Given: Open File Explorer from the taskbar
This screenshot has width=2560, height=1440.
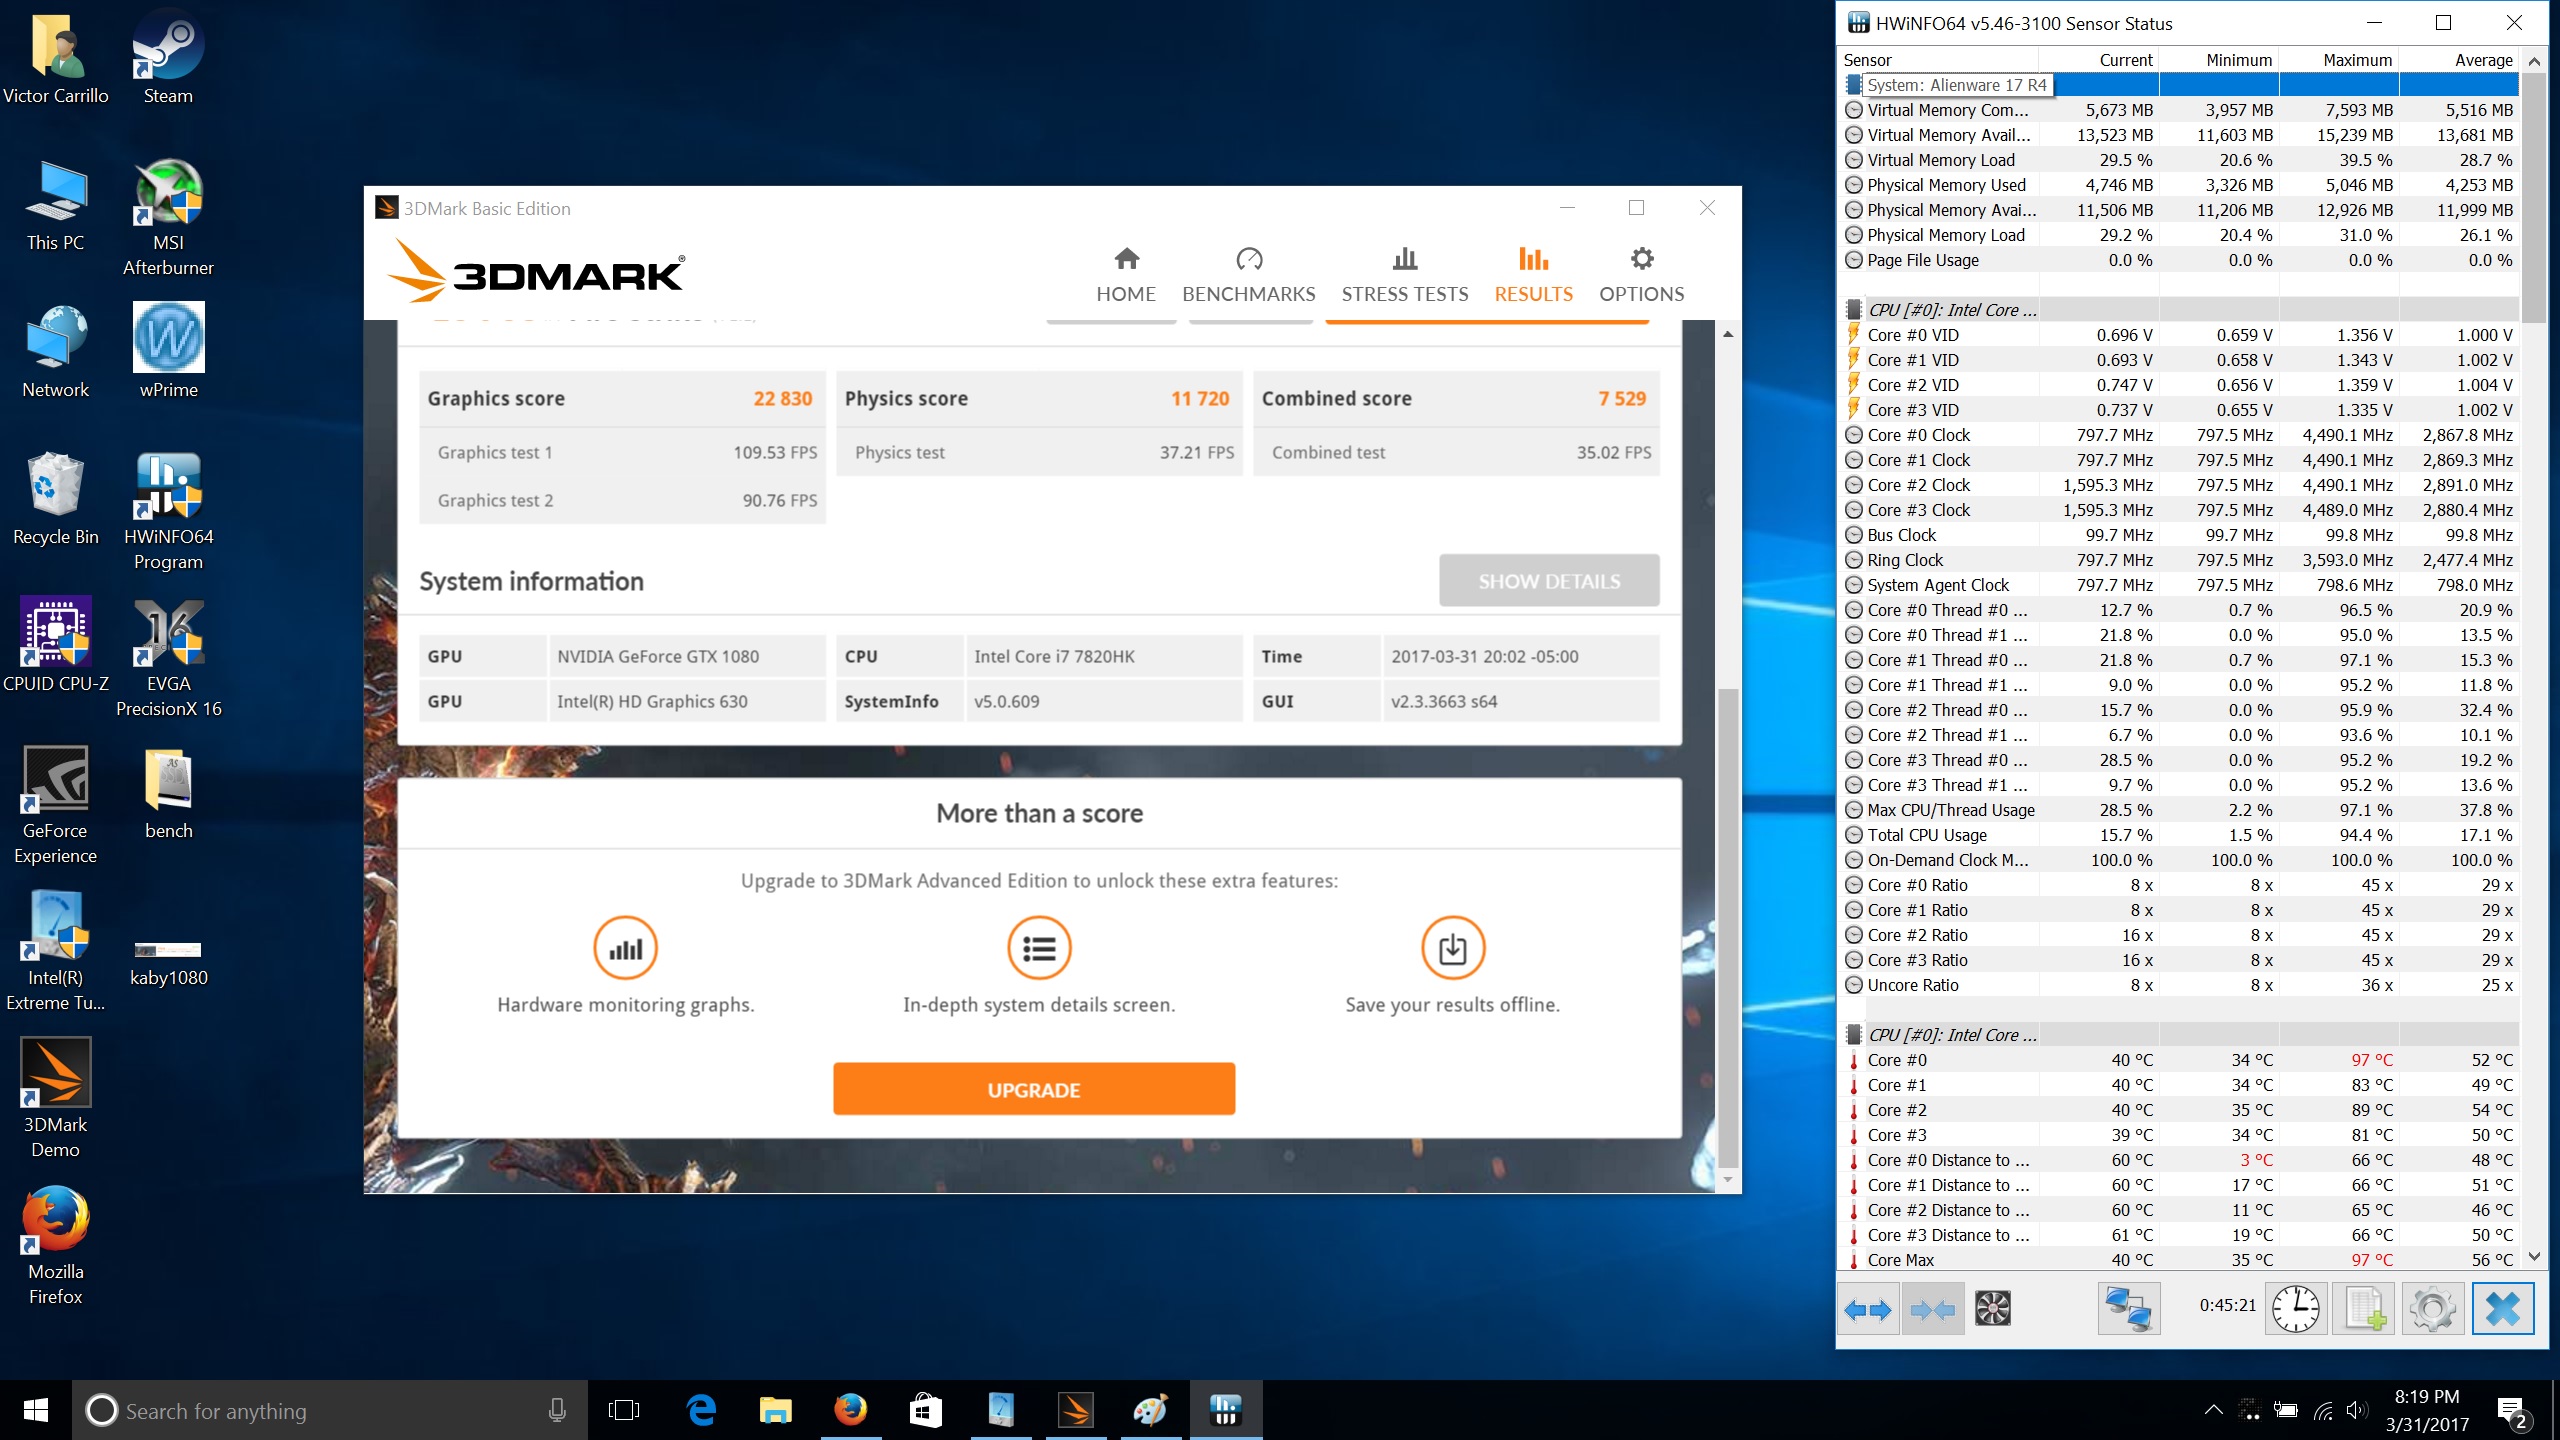Looking at the screenshot, I should click(776, 1411).
